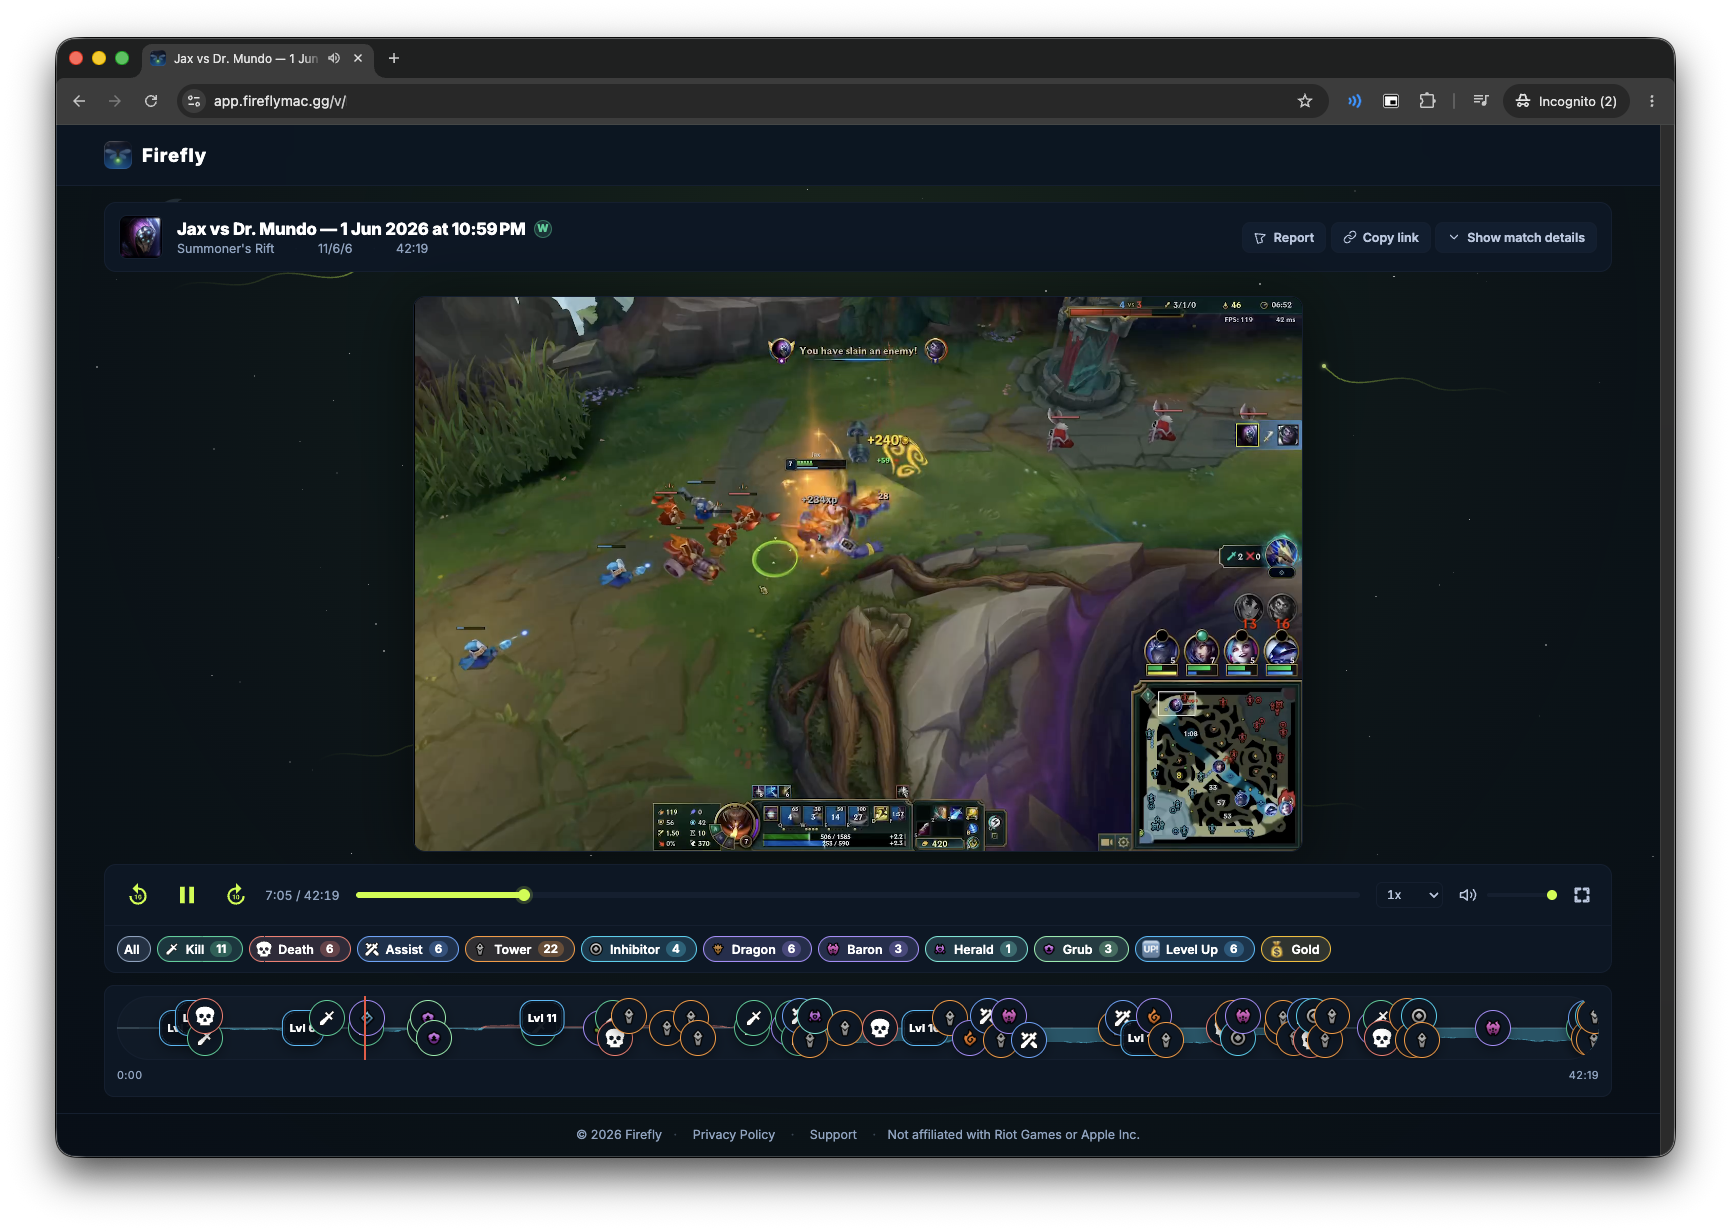Click the Jax champion avatar
1731x1231 pixels.
(x=140, y=237)
